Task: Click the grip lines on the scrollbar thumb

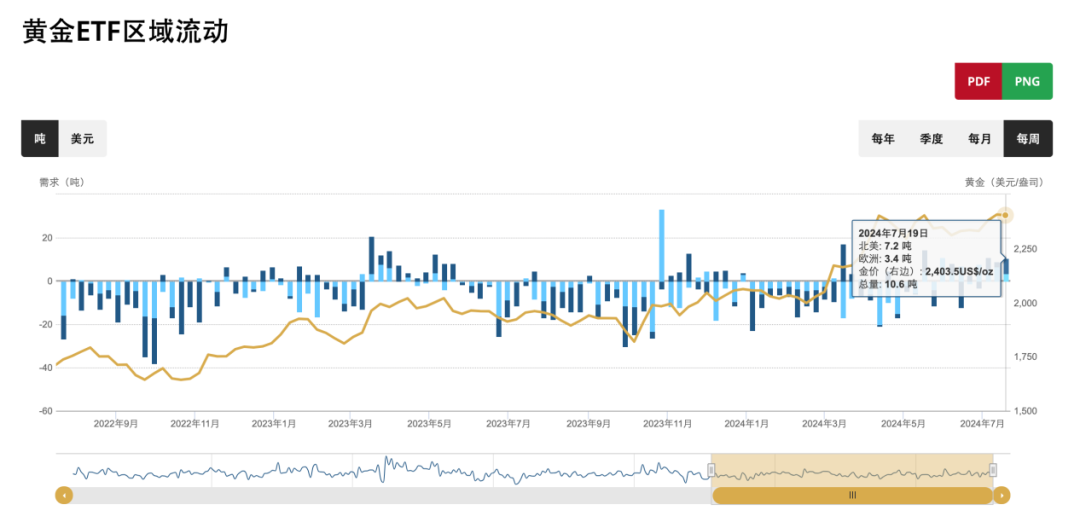Action: pos(852,495)
